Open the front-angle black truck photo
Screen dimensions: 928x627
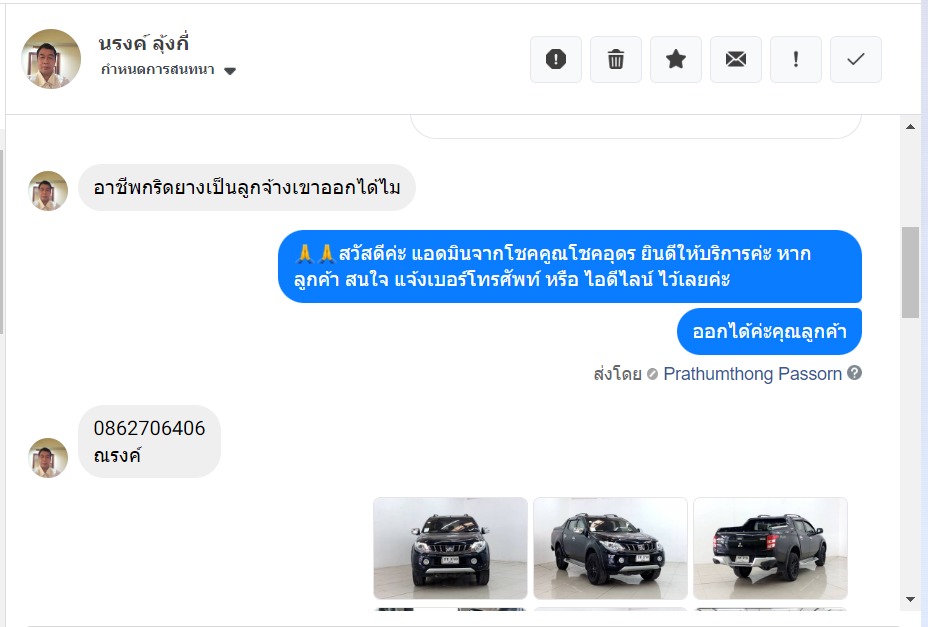pos(610,548)
